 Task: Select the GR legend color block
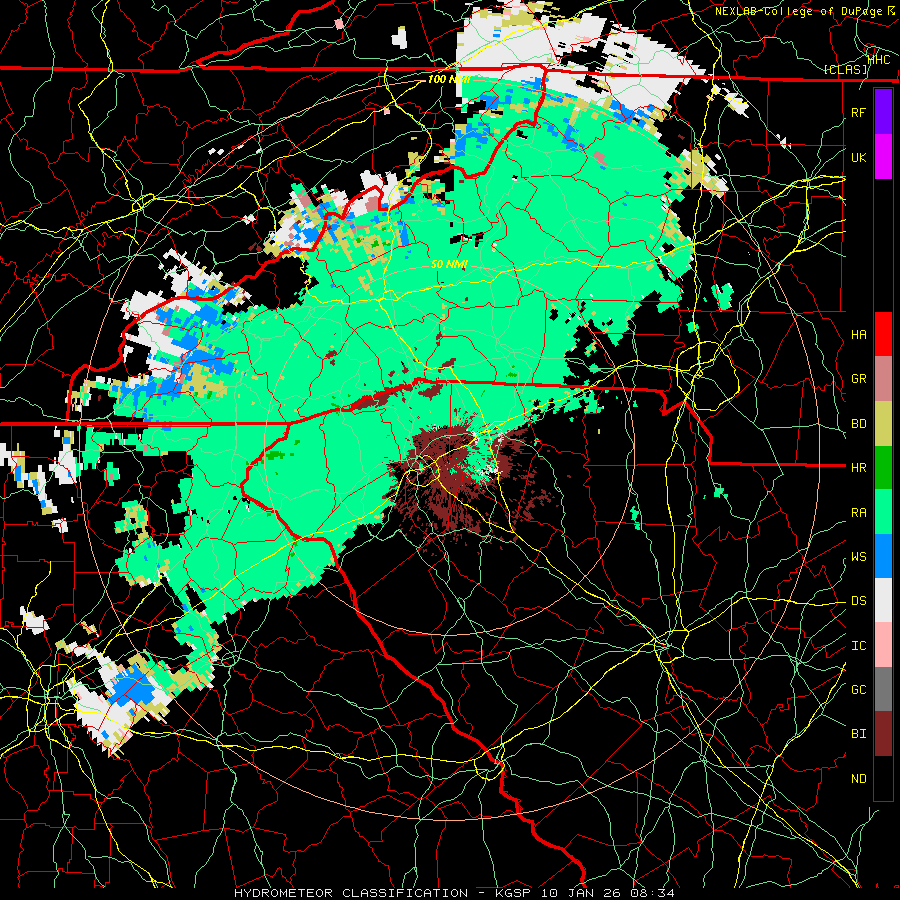point(883,379)
